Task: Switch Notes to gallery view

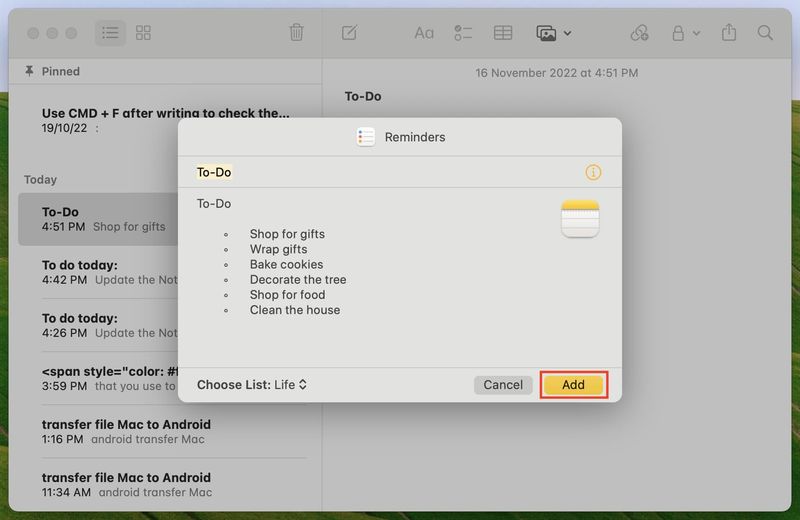Action: point(143,33)
